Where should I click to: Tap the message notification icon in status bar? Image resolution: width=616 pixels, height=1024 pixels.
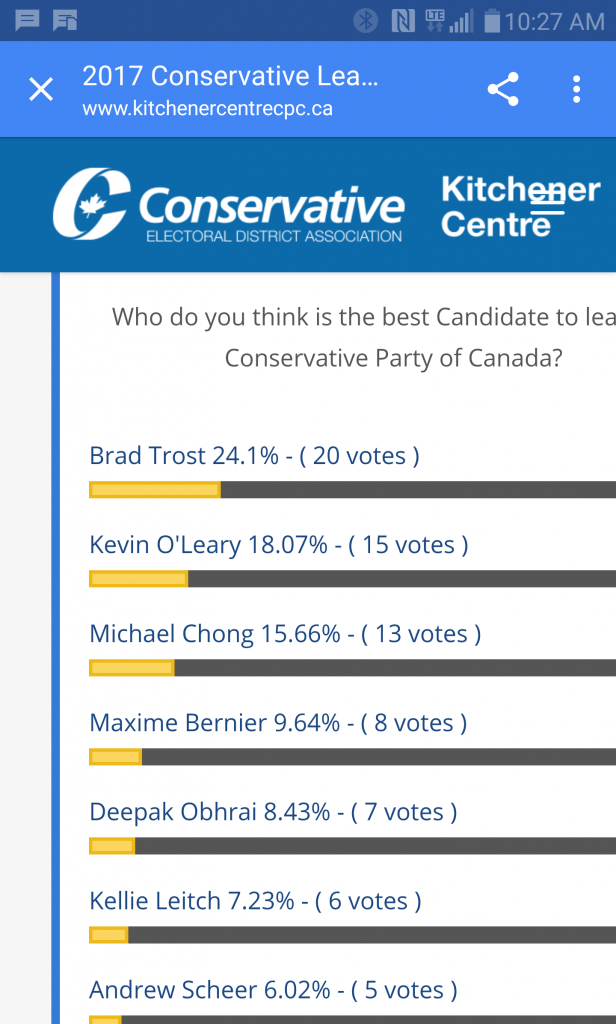27,19
